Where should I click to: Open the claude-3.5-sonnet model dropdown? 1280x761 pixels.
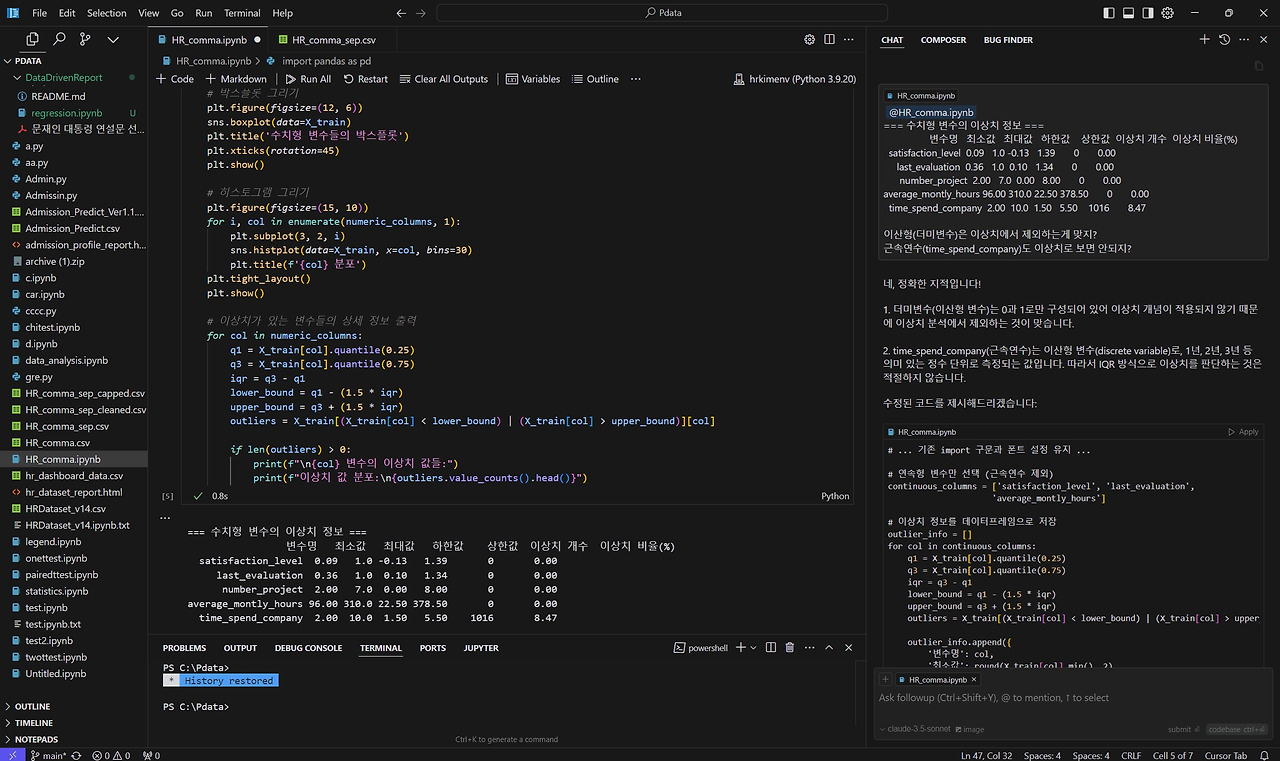click(x=916, y=729)
